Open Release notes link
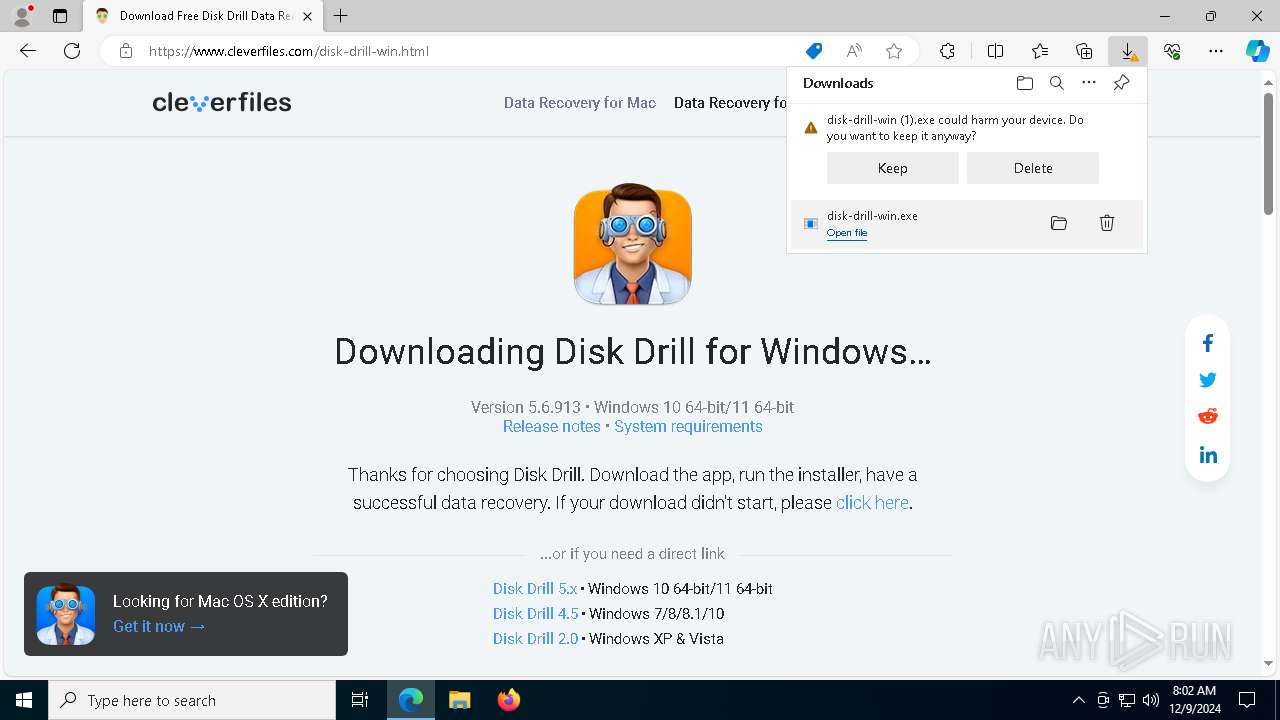The image size is (1280, 720). pos(551,426)
